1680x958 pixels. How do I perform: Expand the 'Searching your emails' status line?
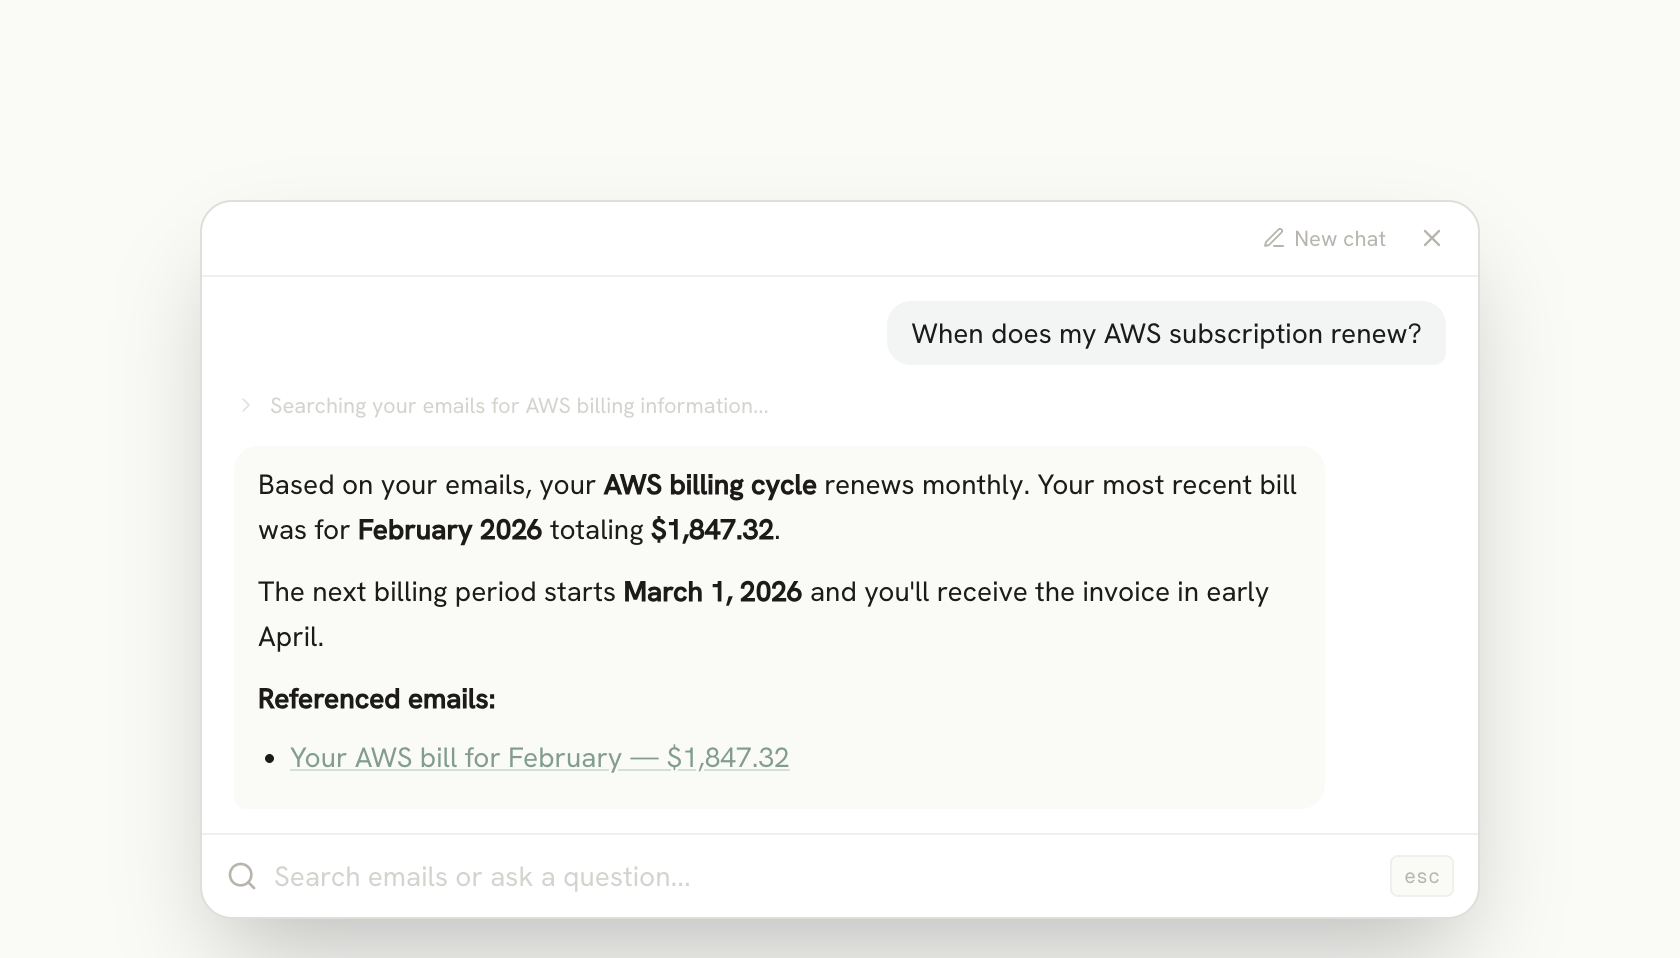(x=517, y=405)
